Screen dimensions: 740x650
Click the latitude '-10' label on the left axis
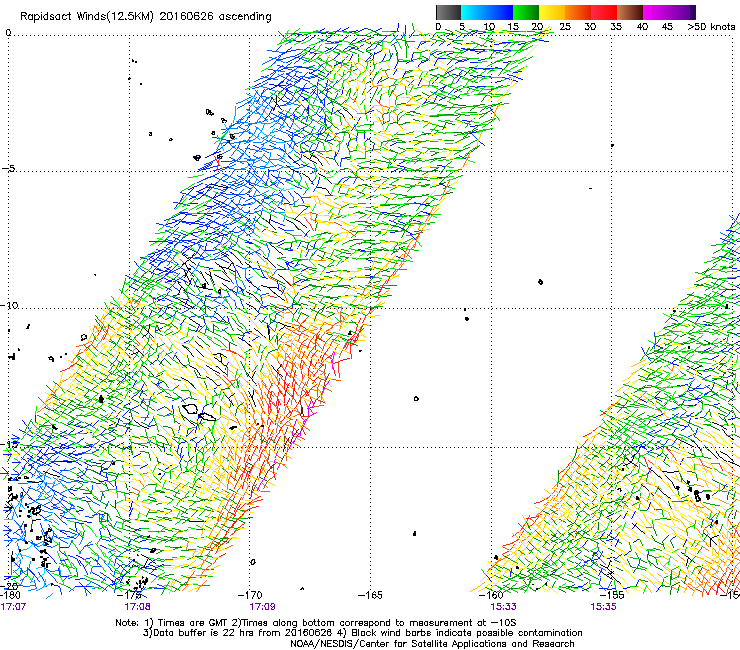[x=9, y=305]
